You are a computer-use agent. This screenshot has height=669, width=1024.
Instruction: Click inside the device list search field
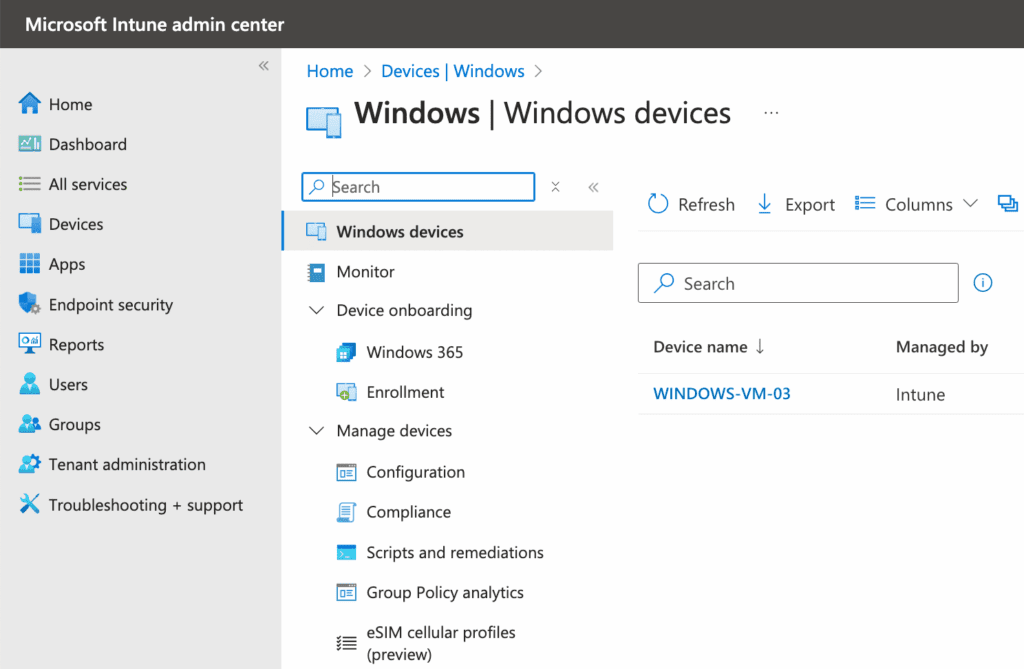(x=798, y=283)
